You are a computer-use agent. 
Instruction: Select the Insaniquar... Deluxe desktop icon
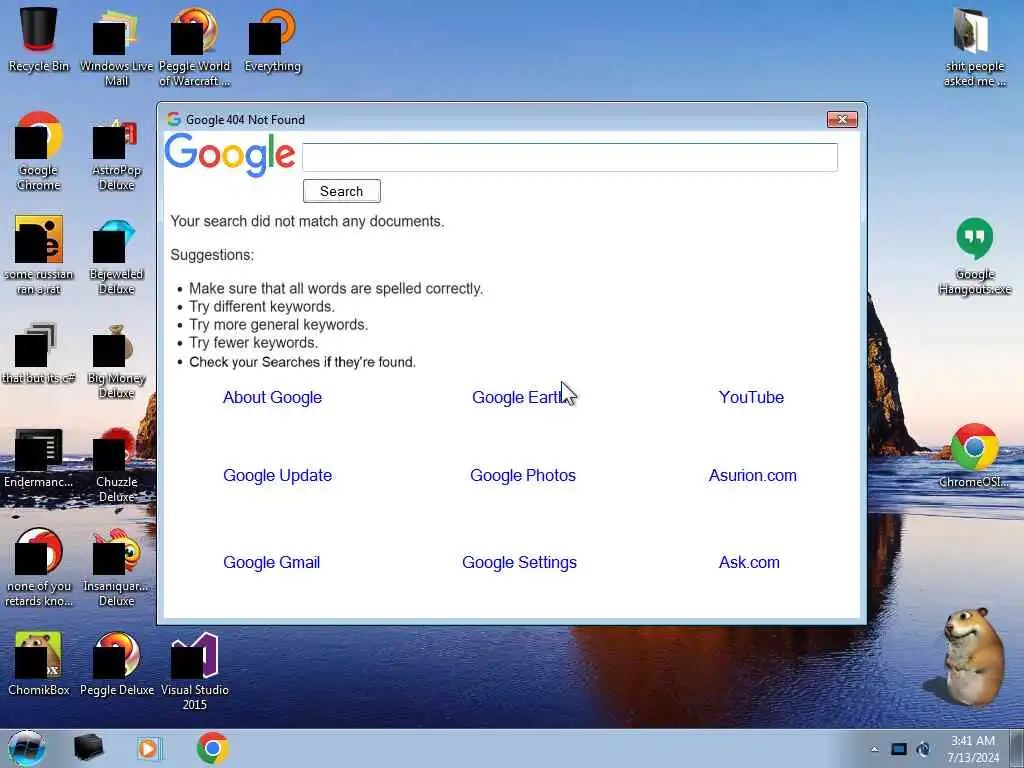click(116, 568)
